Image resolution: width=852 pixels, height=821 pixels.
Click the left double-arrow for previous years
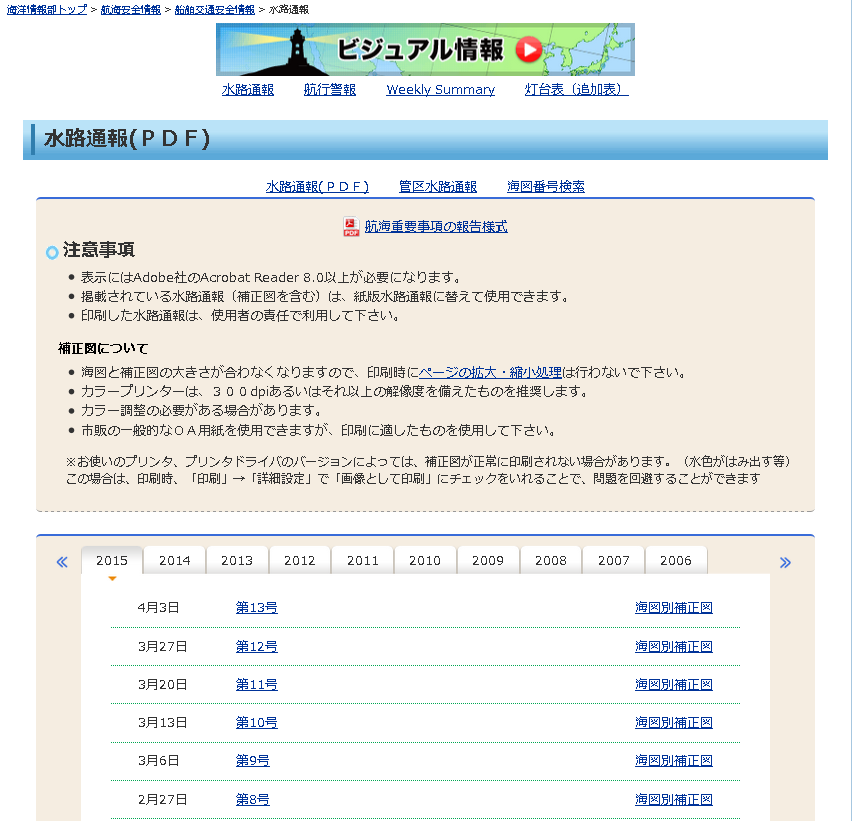(x=62, y=562)
